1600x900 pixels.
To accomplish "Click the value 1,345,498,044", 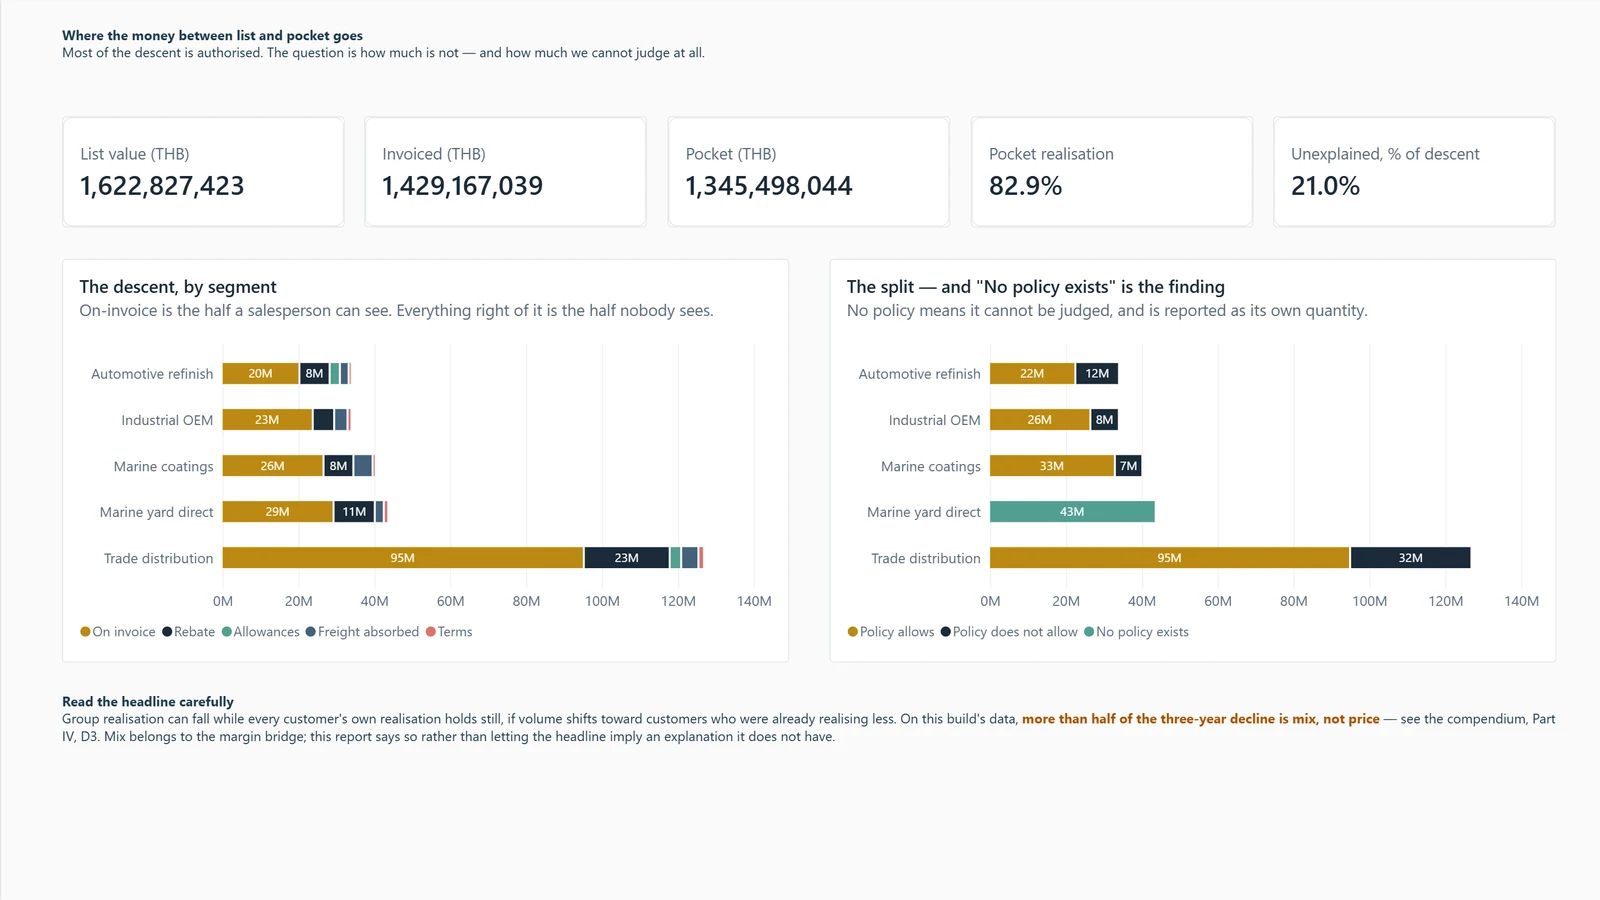I will (x=769, y=186).
